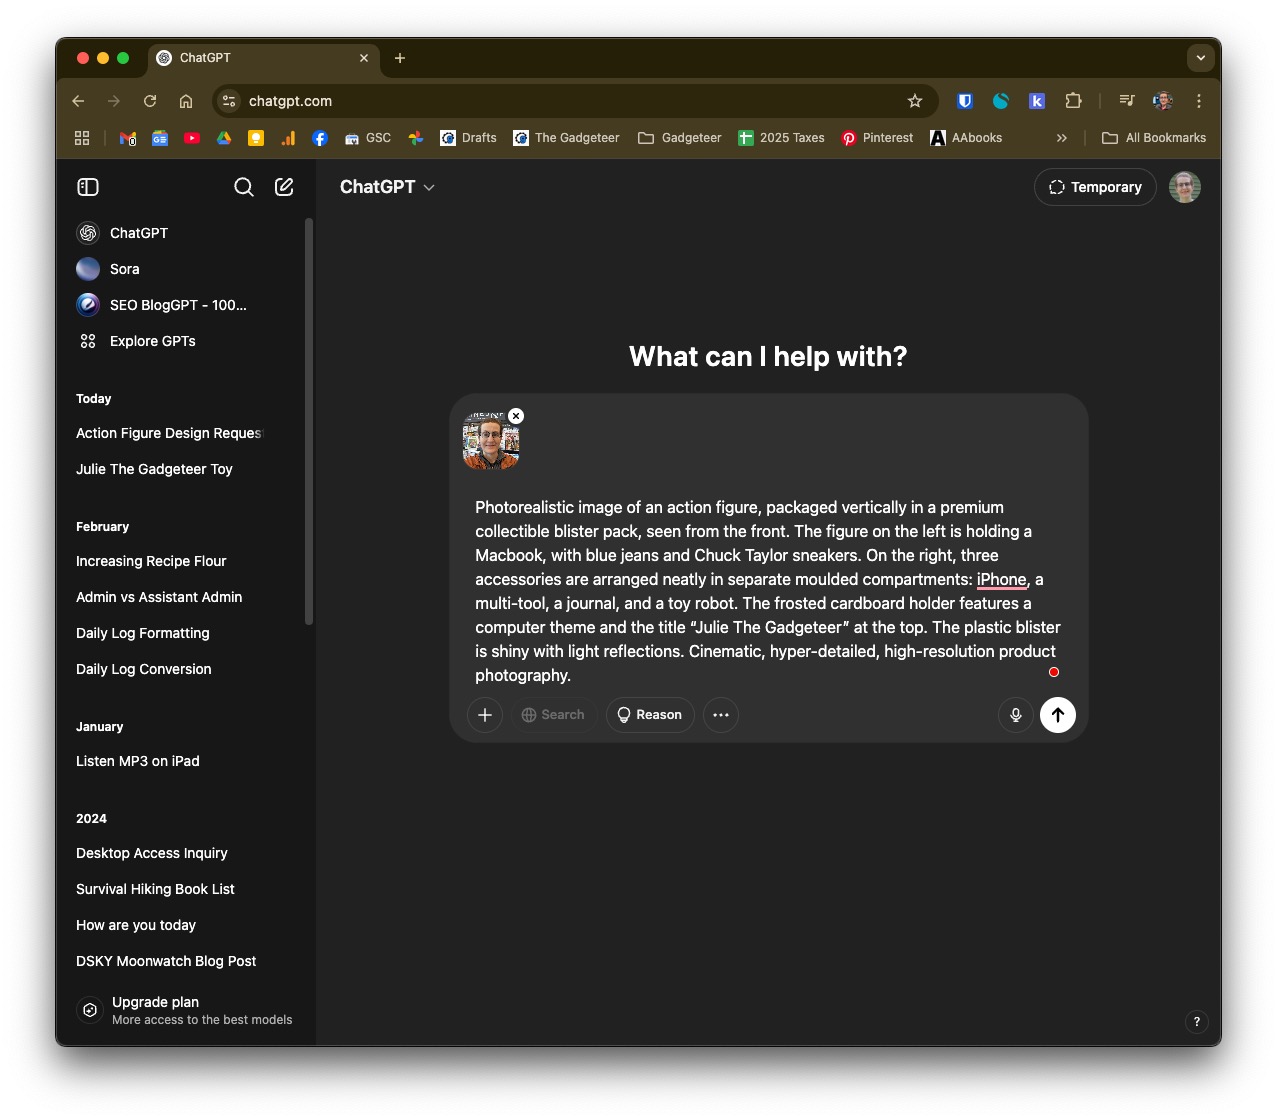1277x1120 pixels.
Task: Start a new chat with compose icon
Action: pos(284,187)
